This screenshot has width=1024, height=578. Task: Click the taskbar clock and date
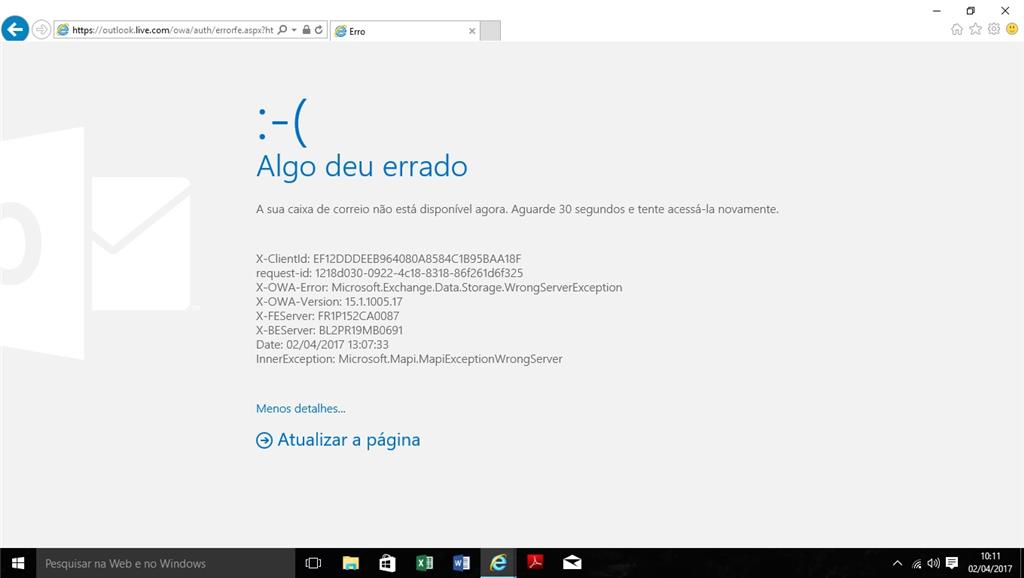click(990, 563)
